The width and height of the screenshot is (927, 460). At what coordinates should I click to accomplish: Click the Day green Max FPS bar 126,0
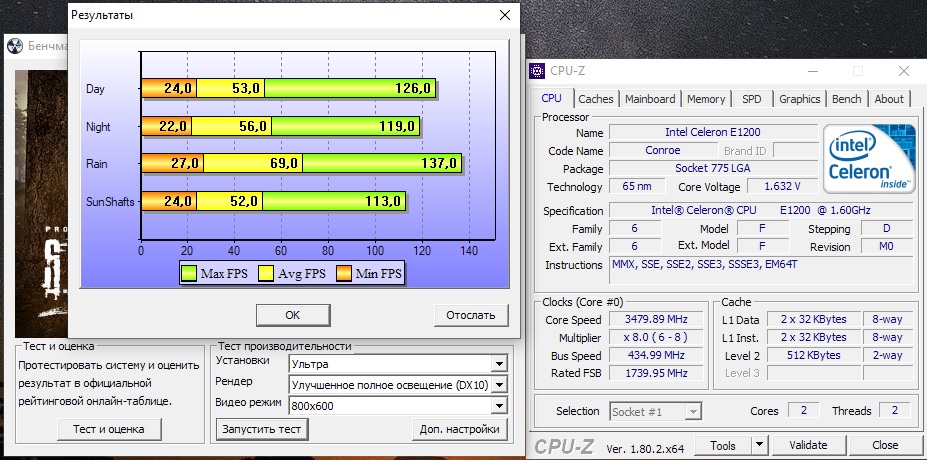(350, 89)
